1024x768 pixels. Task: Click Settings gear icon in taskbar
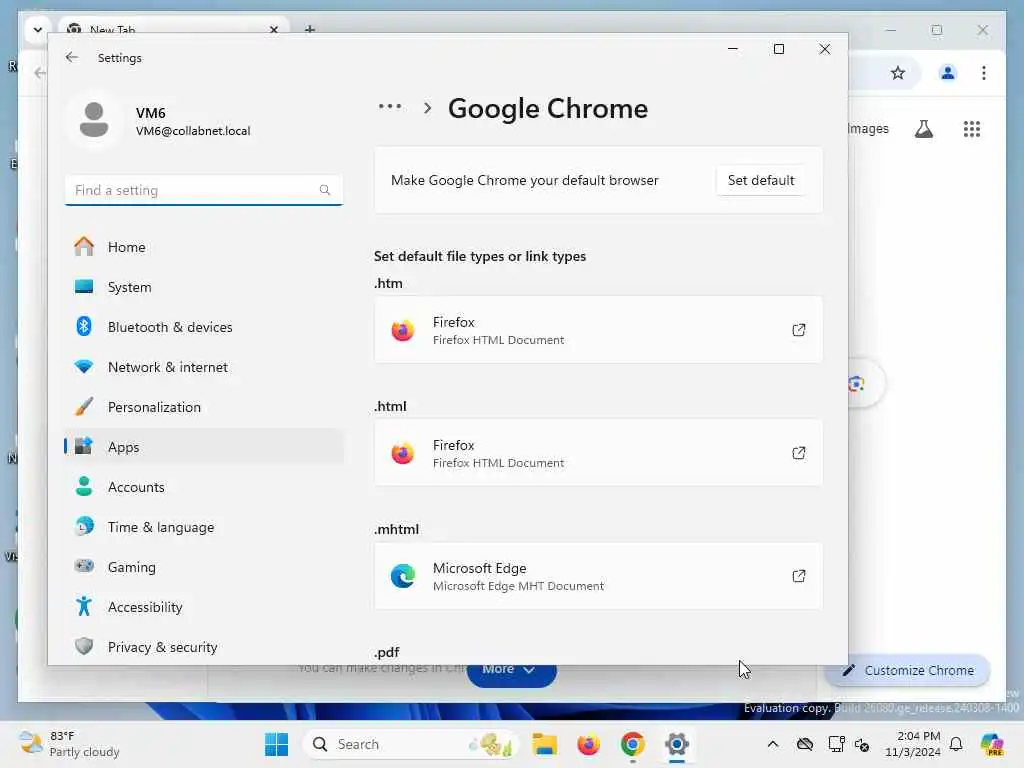click(677, 744)
